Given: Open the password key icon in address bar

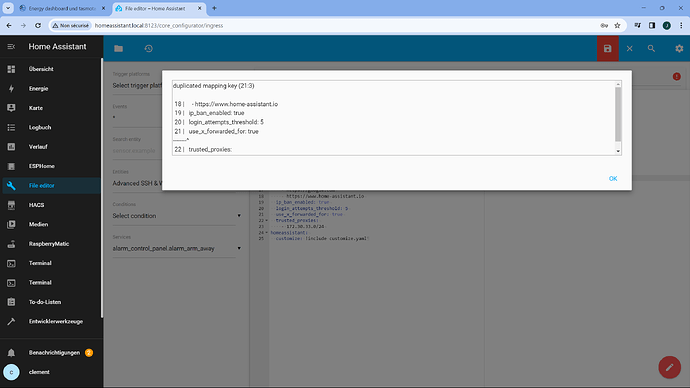Looking at the screenshot, I should point(604,26).
